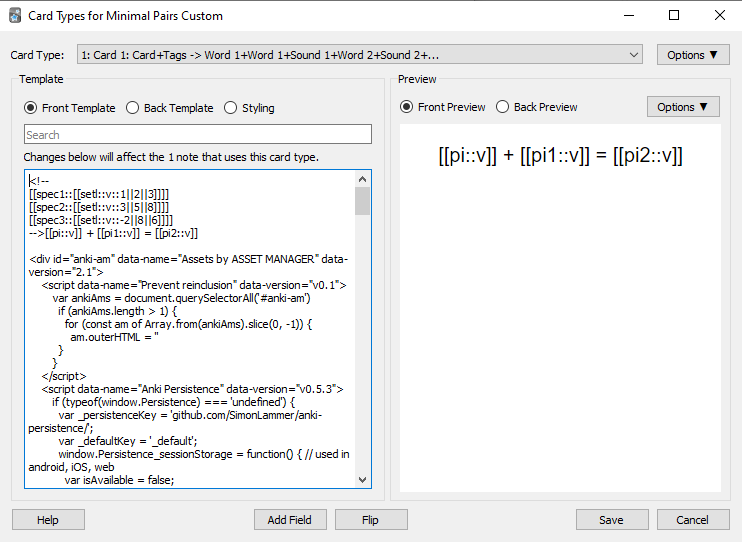Click the Flip button

coord(371,520)
